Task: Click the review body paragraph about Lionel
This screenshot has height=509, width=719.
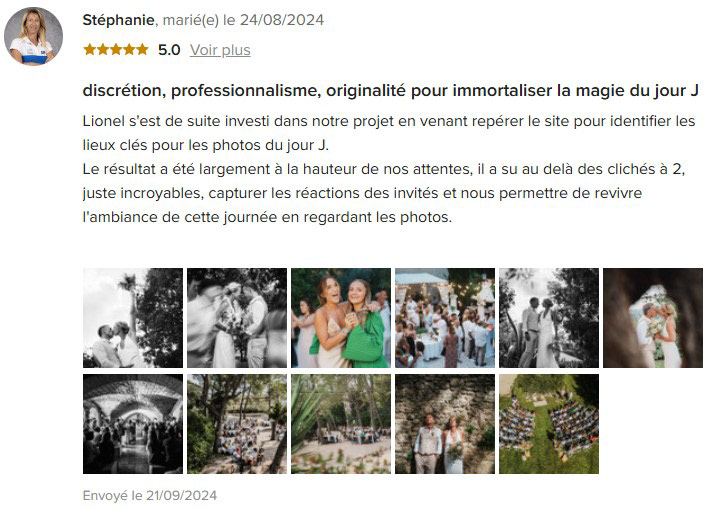Action: (x=389, y=169)
